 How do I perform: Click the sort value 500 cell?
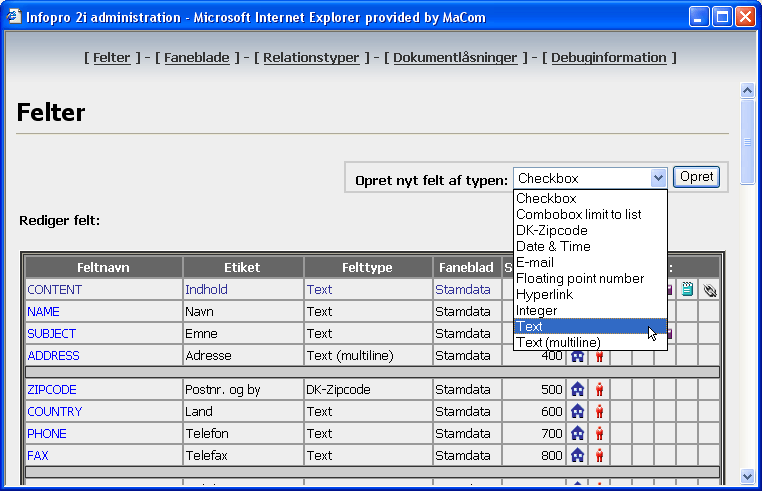[534, 389]
